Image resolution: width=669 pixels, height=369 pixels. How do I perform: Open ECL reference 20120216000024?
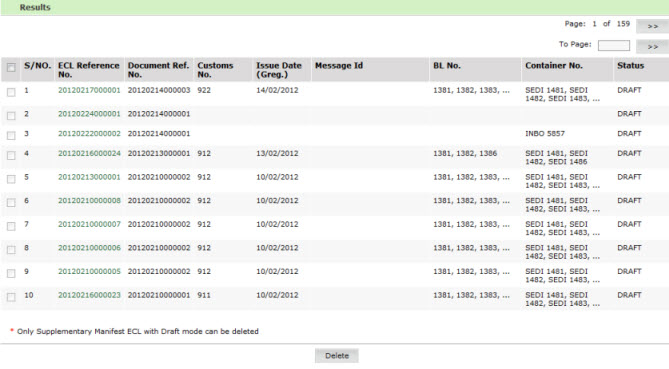coord(89,153)
